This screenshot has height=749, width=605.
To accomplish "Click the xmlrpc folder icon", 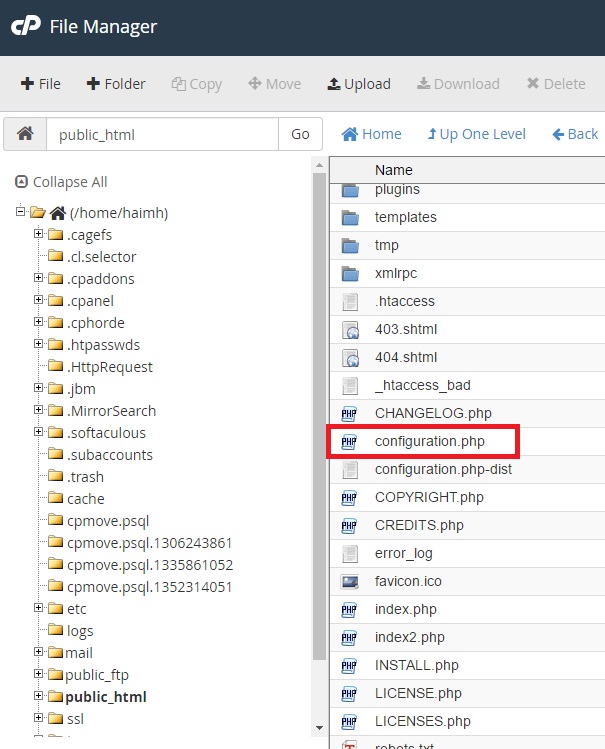I will point(350,274).
